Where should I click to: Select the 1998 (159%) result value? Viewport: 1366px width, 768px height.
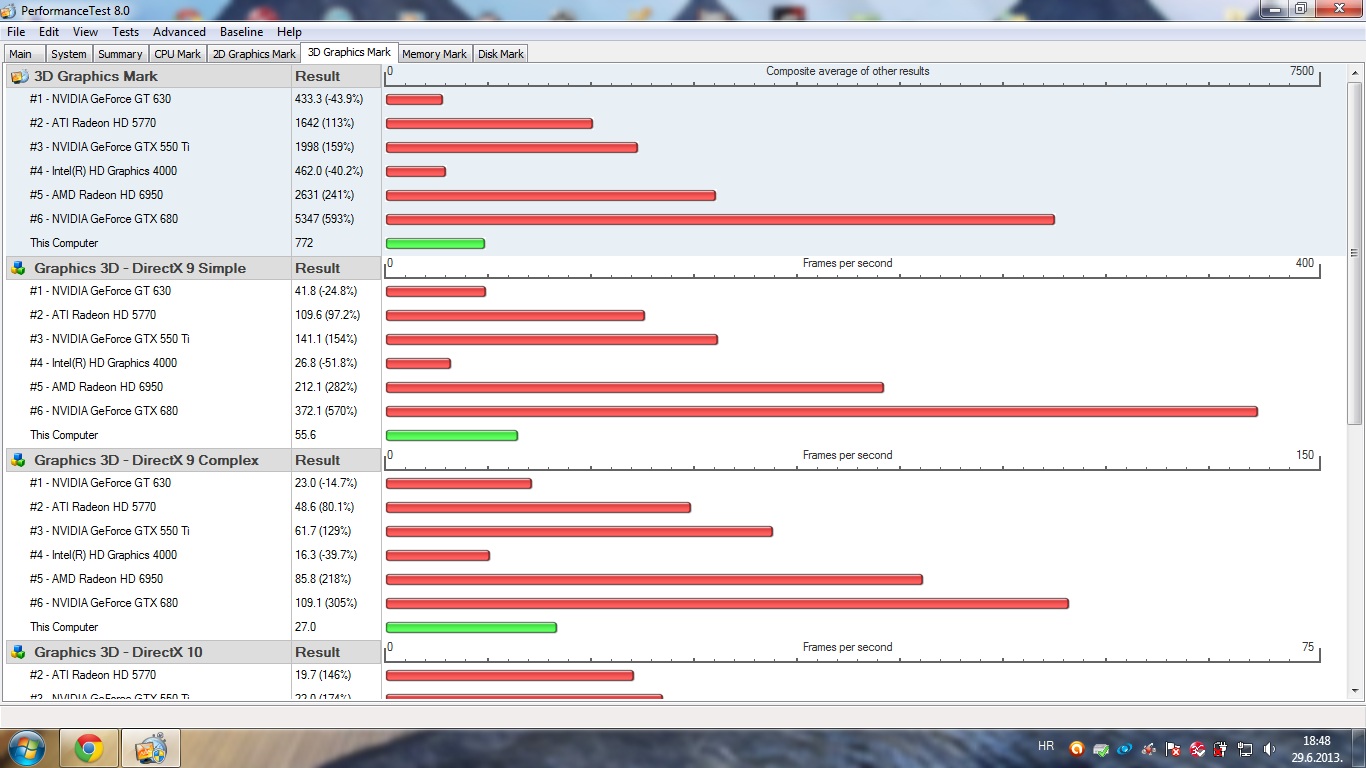click(324, 147)
